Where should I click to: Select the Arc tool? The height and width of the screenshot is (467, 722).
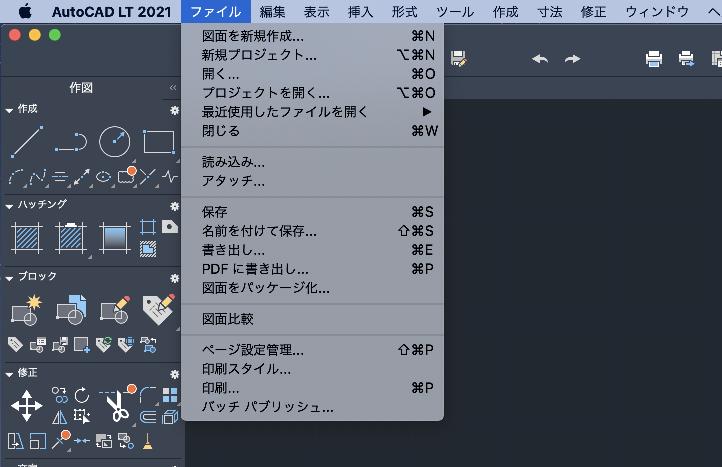coord(16,177)
